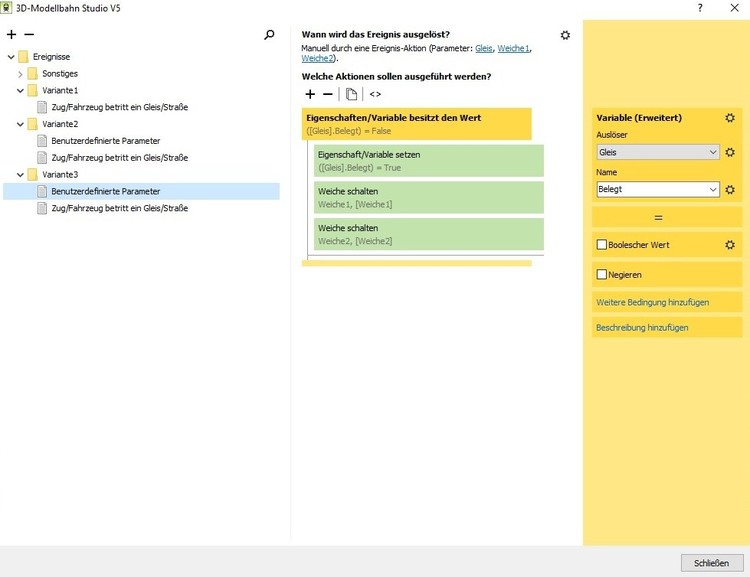Click the gear beside Boolescher Wert
This screenshot has width=750, height=577.
pyautogui.click(x=730, y=244)
